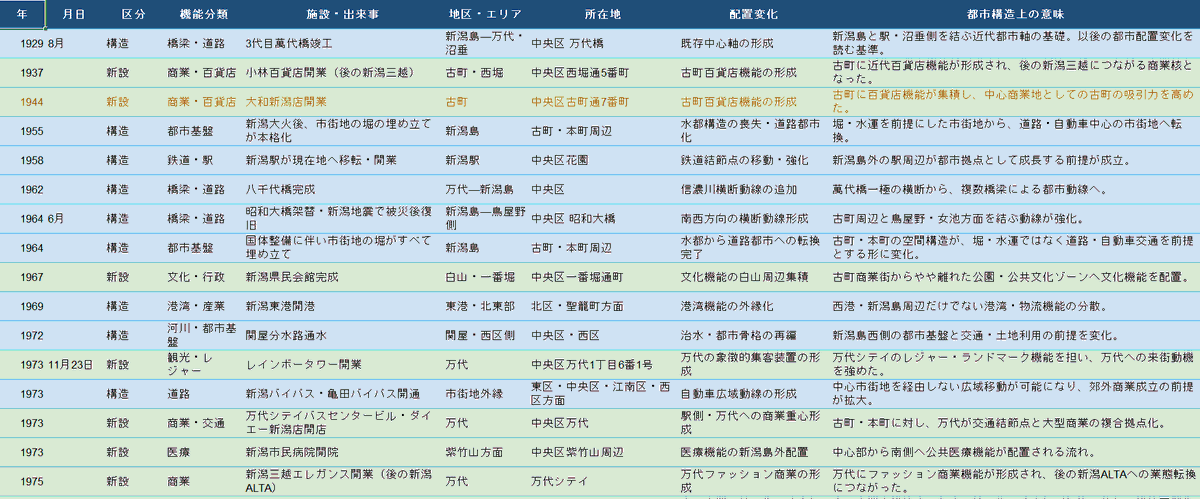
Task: Click the year cell 1929
Action: [22, 44]
